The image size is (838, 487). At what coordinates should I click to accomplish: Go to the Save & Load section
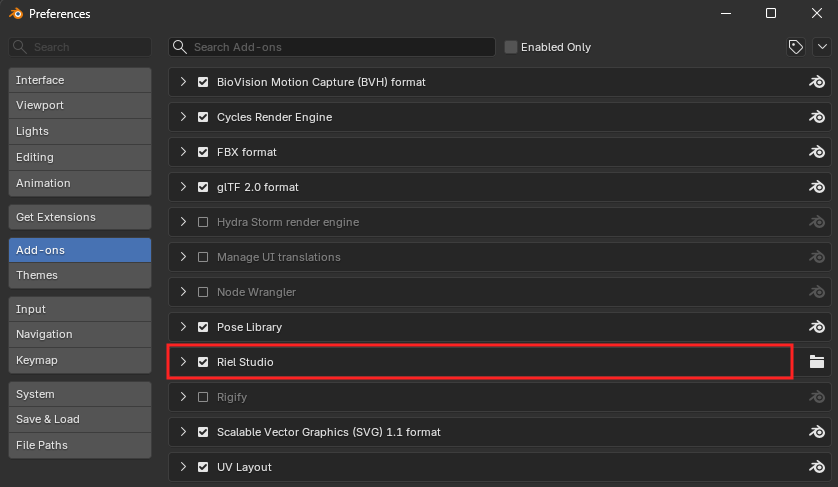tap(80, 419)
